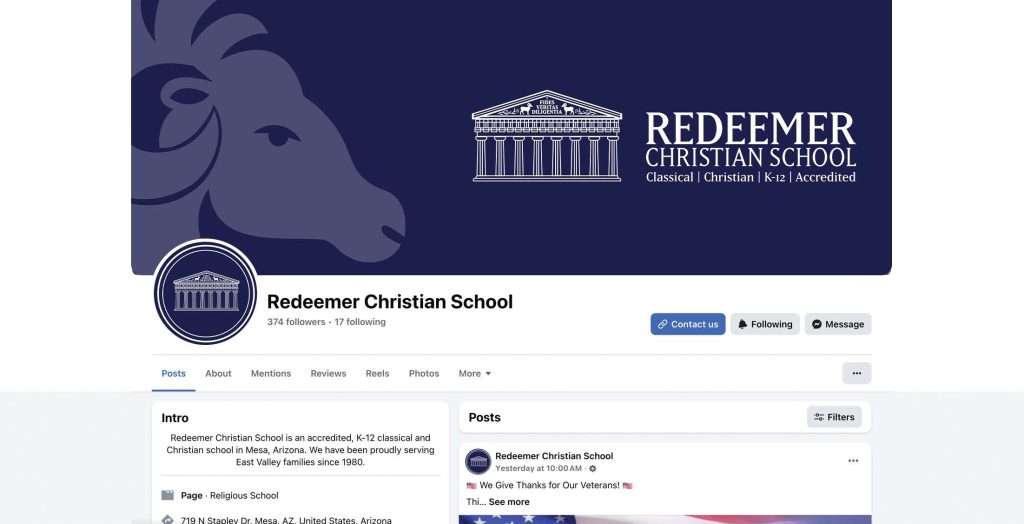Viewport: 1024px width, 524px height.
Task: Open the Filters for posts
Action: 834,417
